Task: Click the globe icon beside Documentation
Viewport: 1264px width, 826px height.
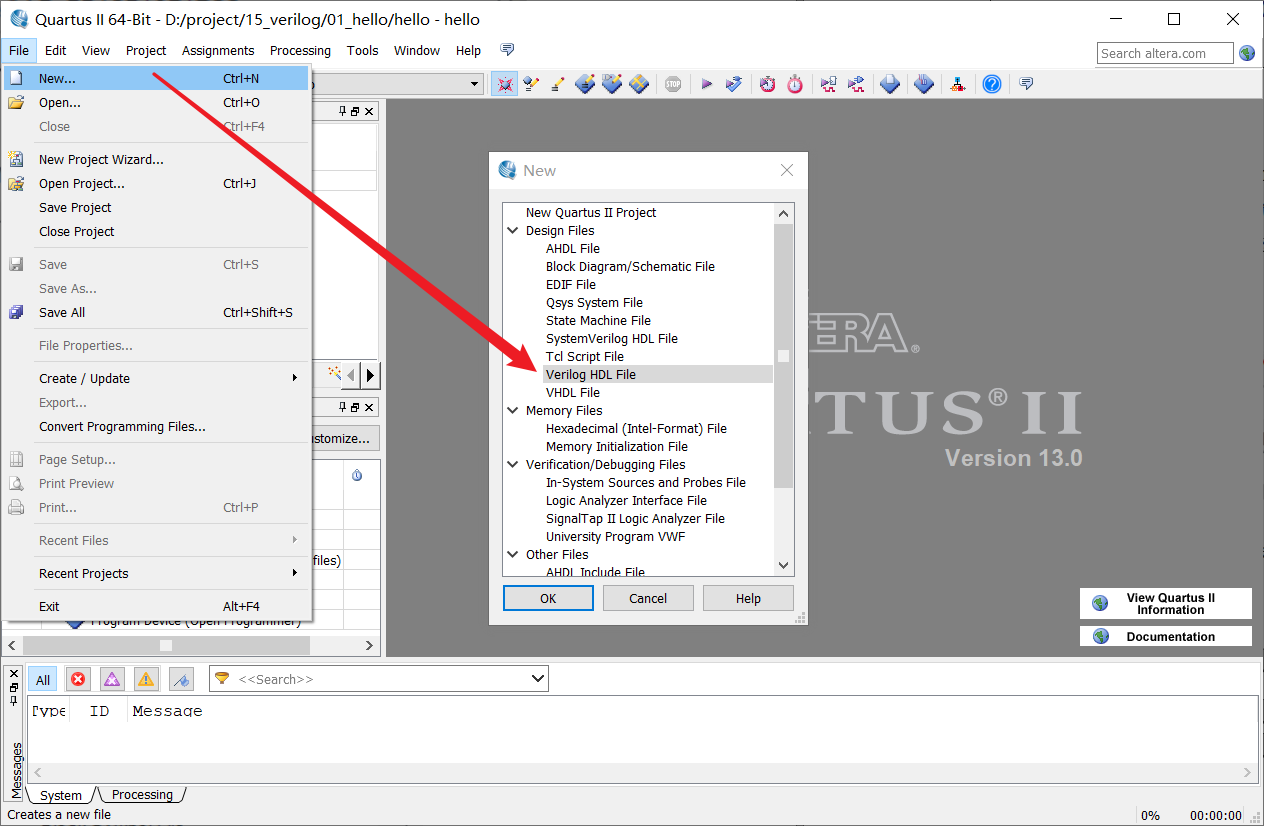Action: 1101,636
